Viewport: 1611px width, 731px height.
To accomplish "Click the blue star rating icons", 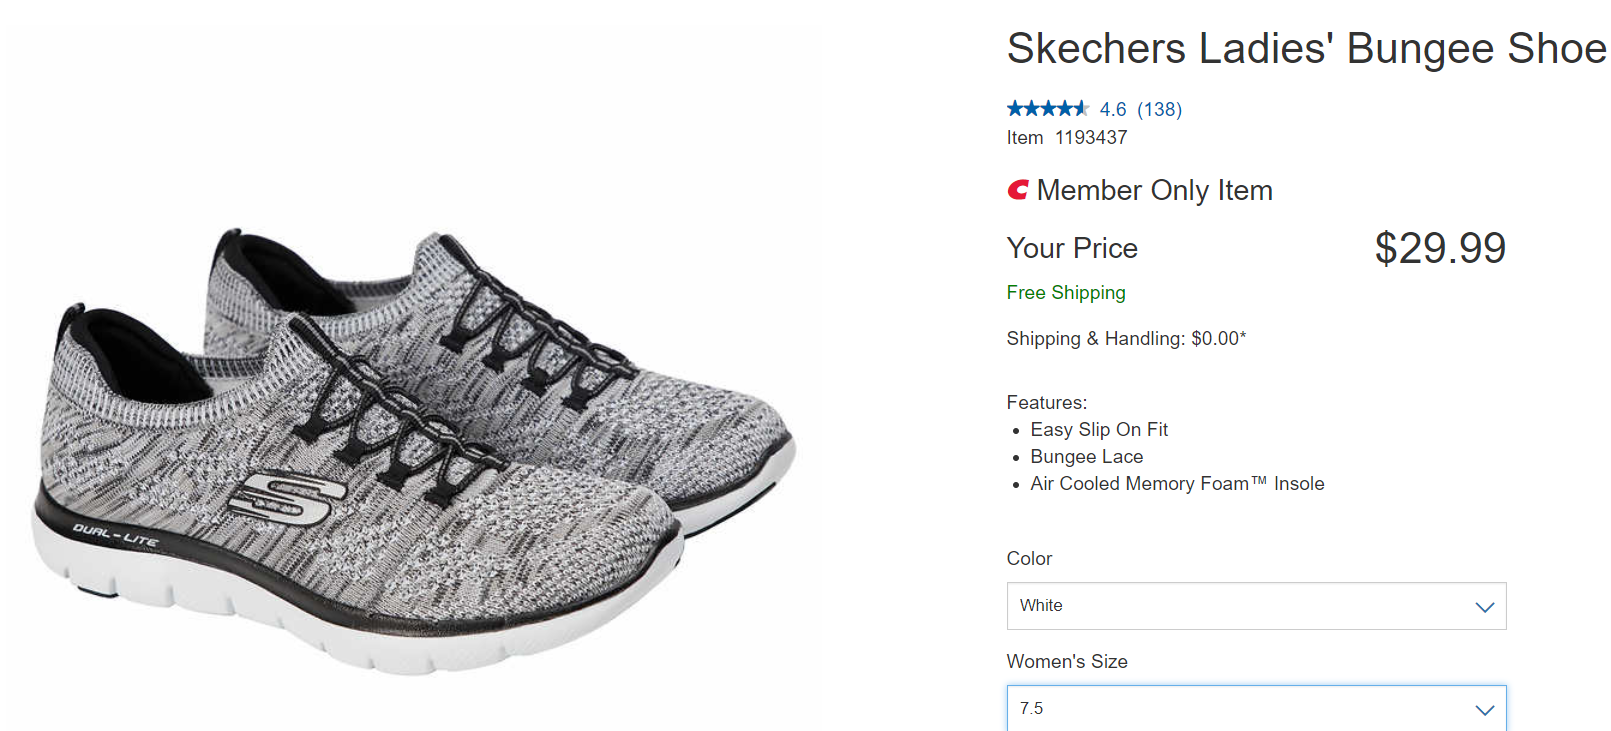I will coord(1047,109).
